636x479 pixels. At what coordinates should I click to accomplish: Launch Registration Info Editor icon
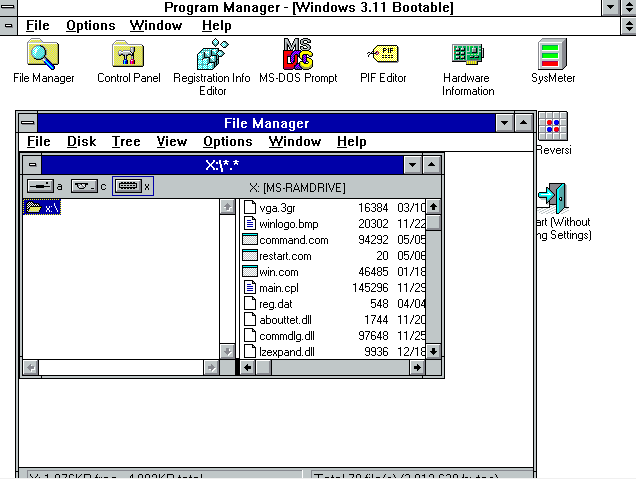pos(213,54)
